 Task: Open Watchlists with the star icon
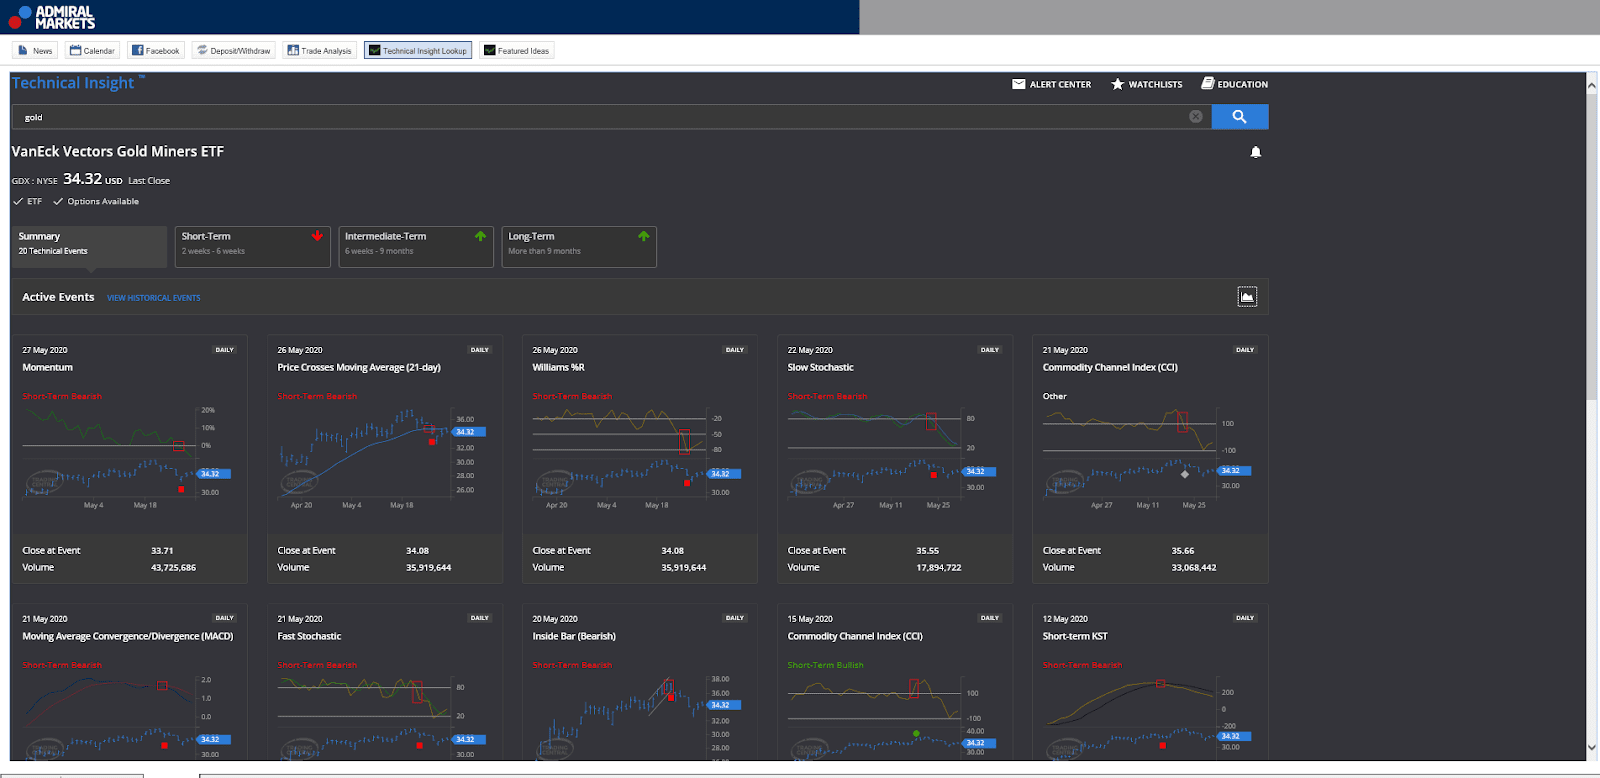click(1147, 84)
